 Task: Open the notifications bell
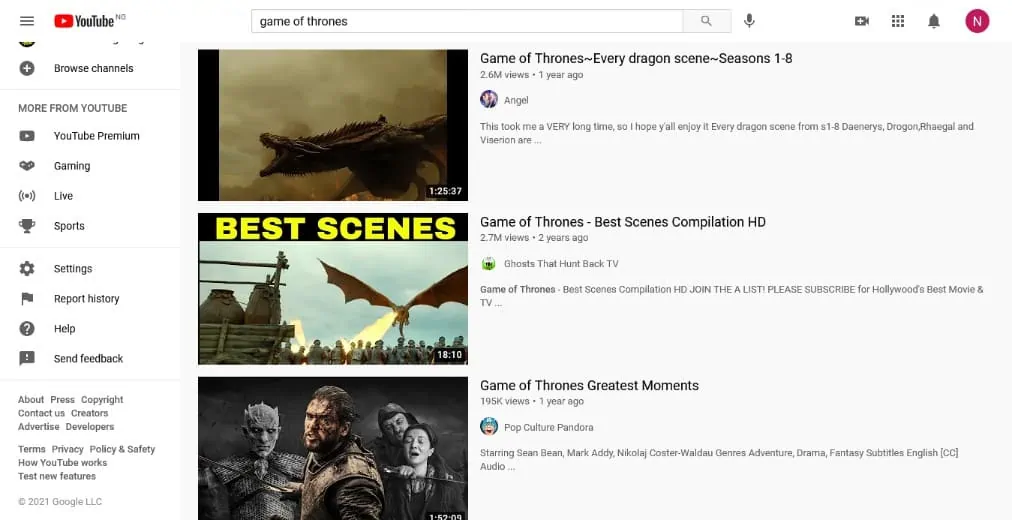934,21
